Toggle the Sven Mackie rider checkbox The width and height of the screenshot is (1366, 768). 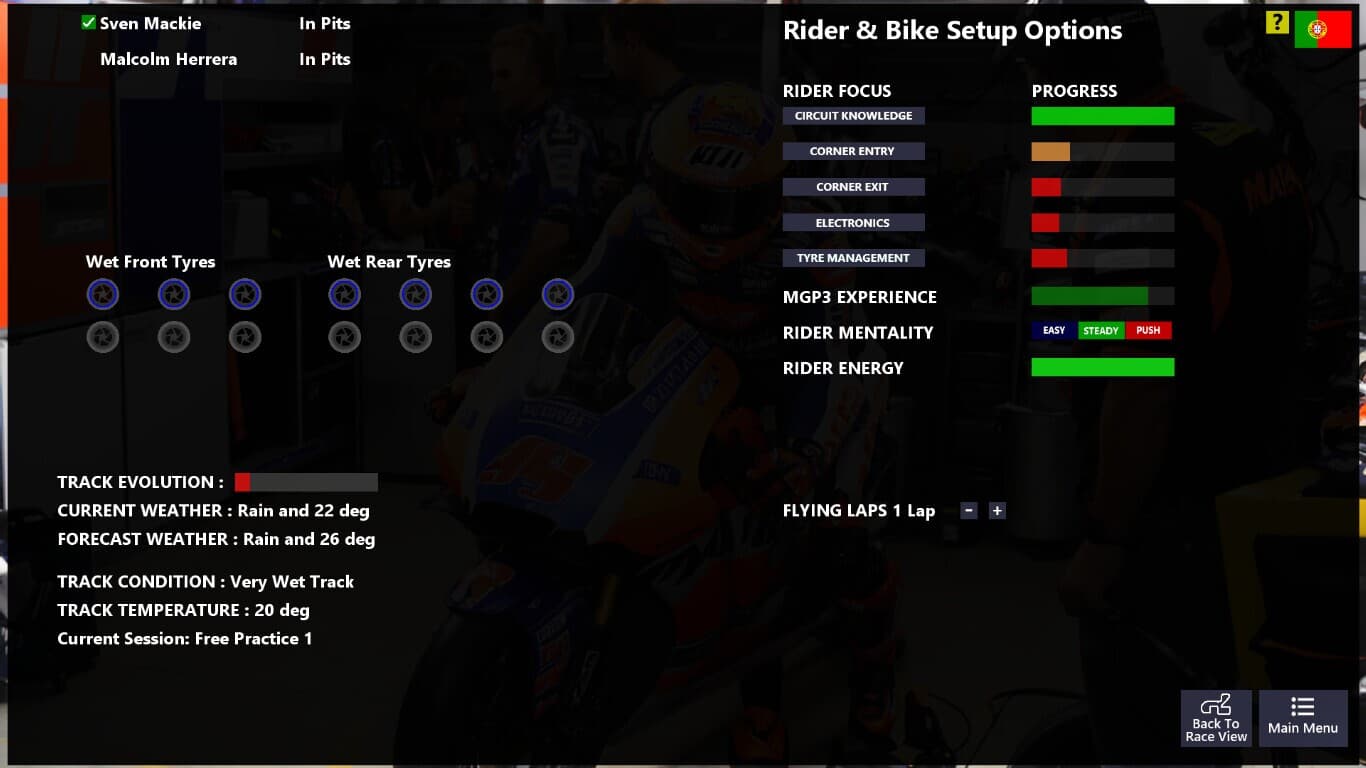pyautogui.click(x=89, y=22)
